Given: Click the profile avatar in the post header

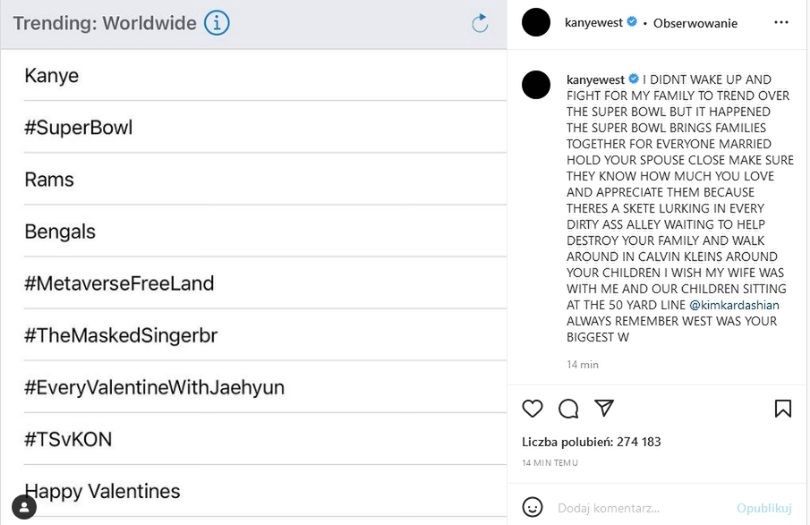Looking at the screenshot, I should pos(536,22).
